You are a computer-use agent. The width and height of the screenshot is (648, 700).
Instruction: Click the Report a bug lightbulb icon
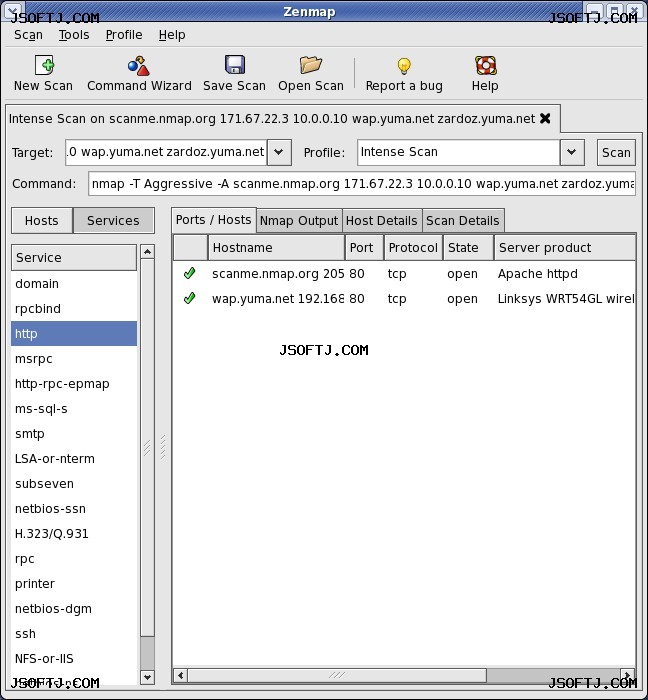tap(404, 66)
